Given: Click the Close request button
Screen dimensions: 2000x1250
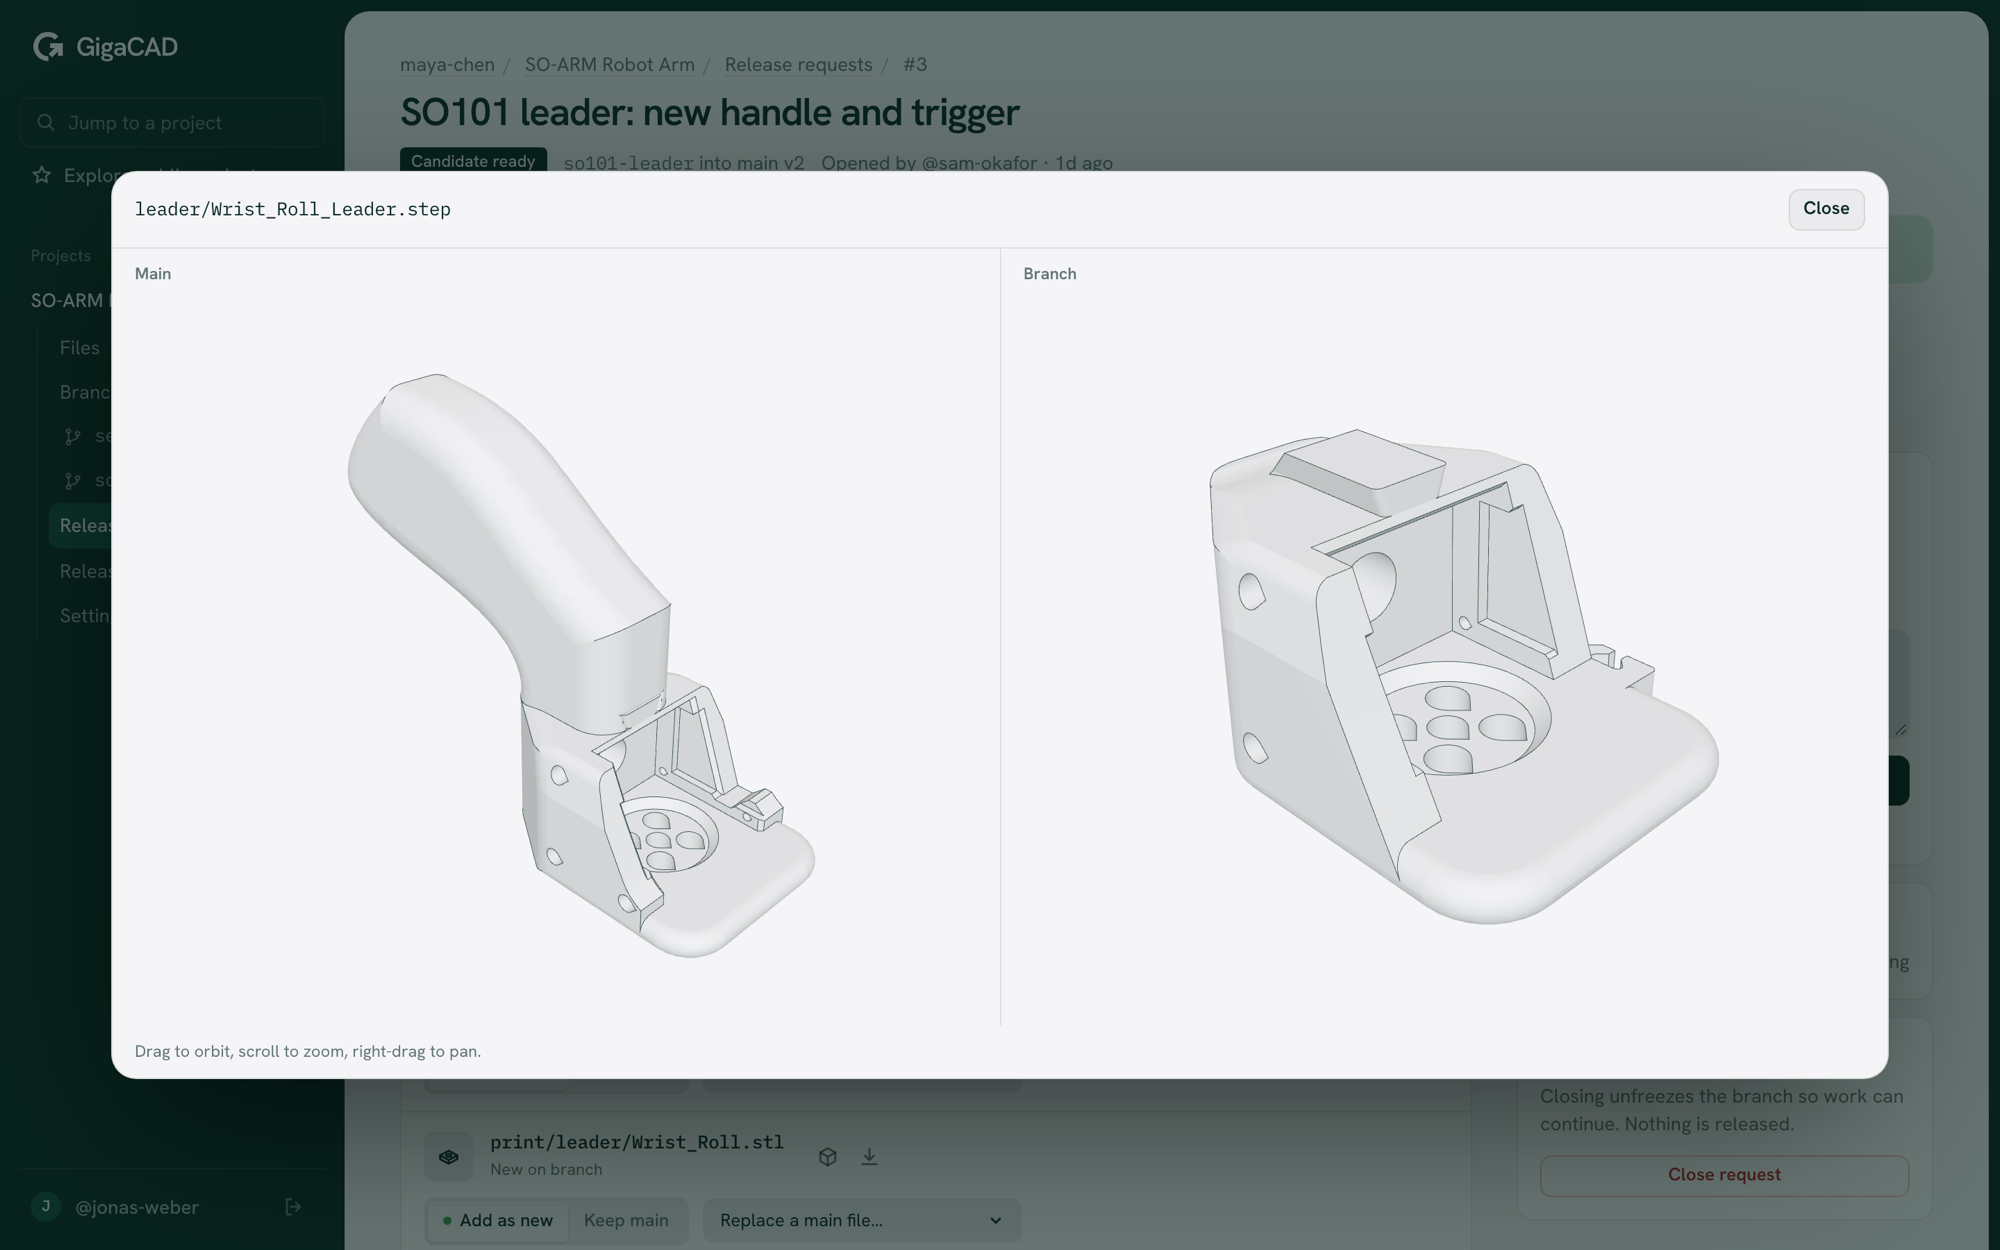Looking at the screenshot, I should click(1724, 1175).
